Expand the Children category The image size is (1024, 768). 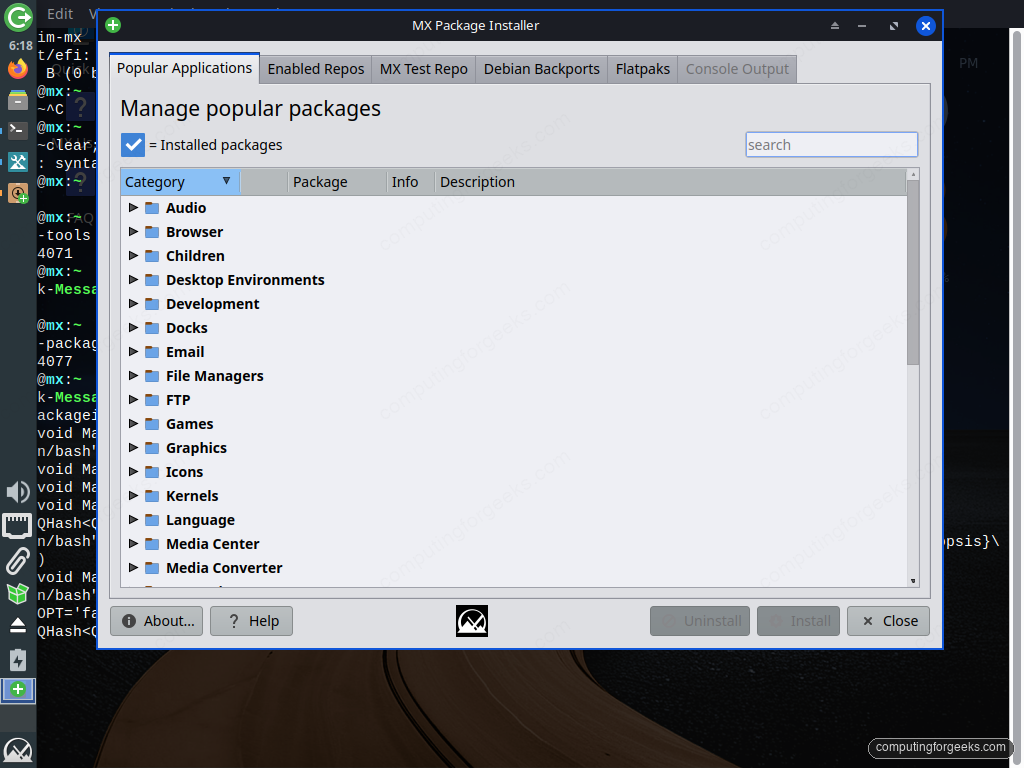(133, 255)
